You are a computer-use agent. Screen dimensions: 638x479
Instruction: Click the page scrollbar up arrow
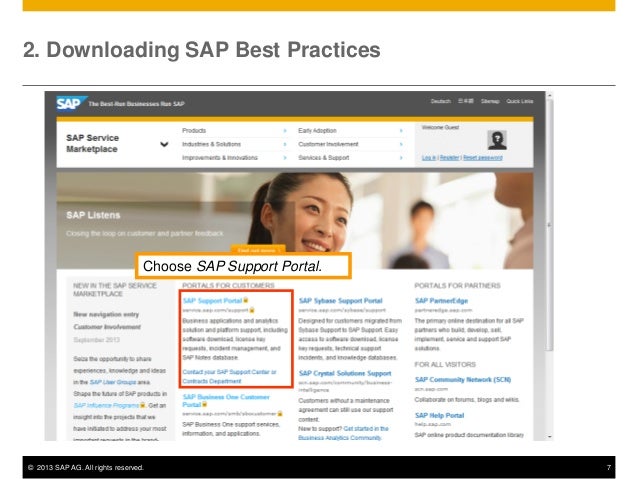pyautogui.click(x=550, y=96)
